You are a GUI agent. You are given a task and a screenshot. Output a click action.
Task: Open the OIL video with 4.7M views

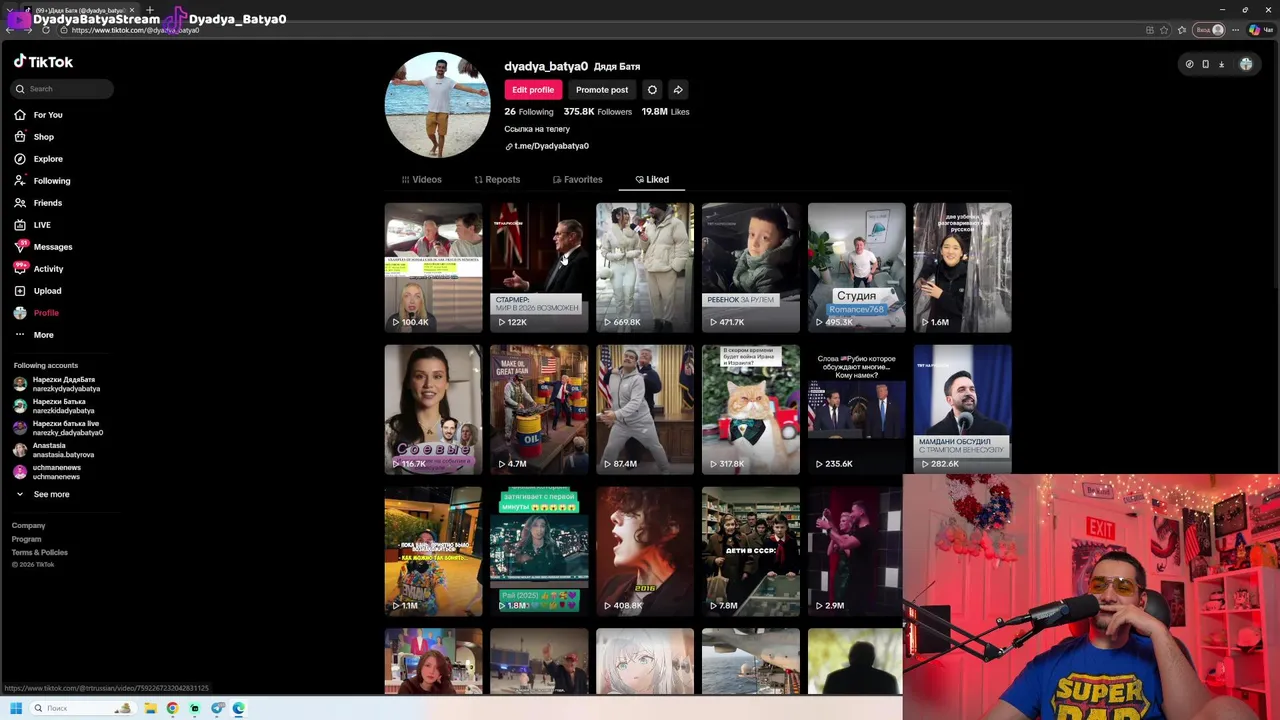pos(539,409)
